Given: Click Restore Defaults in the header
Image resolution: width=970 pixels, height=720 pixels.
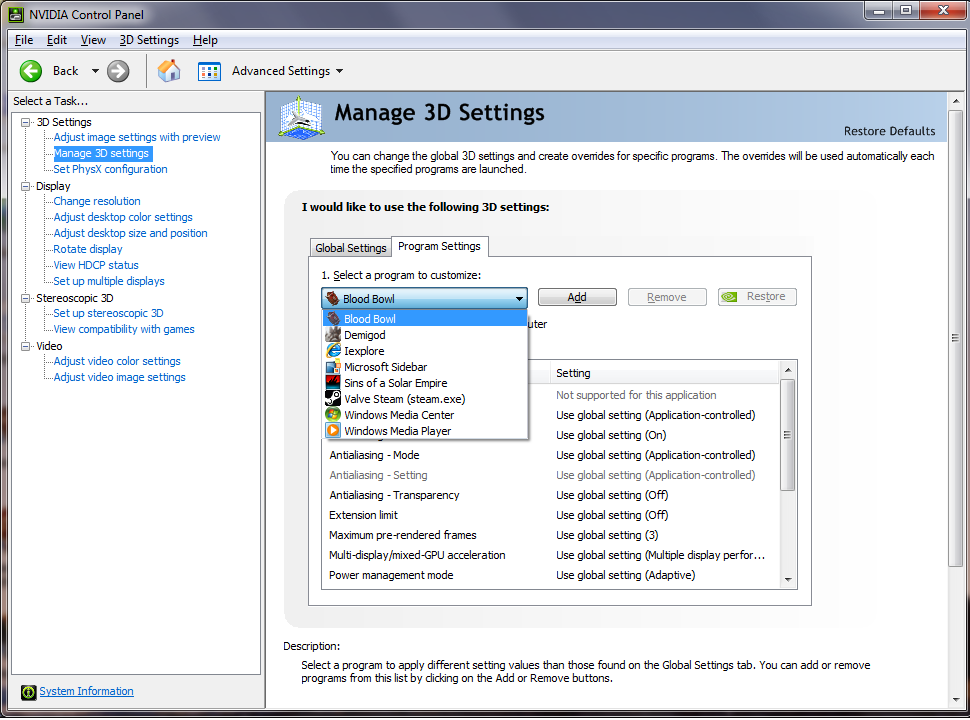Looking at the screenshot, I should 889,131.
